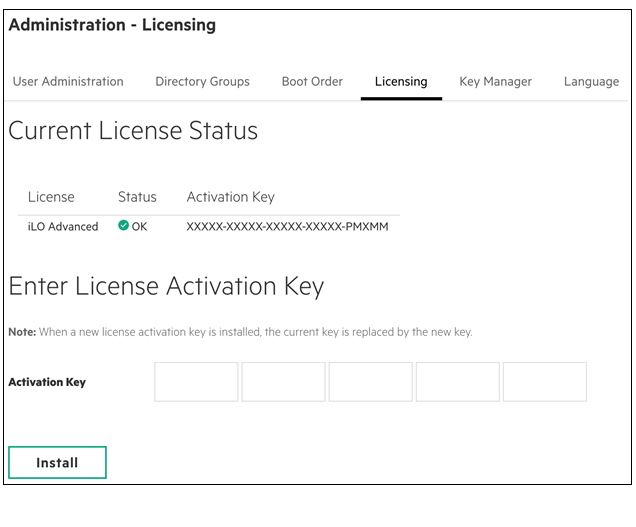Click the fifth Activation Key field
This screenshot has width=636, height=527.
point(545,382)
